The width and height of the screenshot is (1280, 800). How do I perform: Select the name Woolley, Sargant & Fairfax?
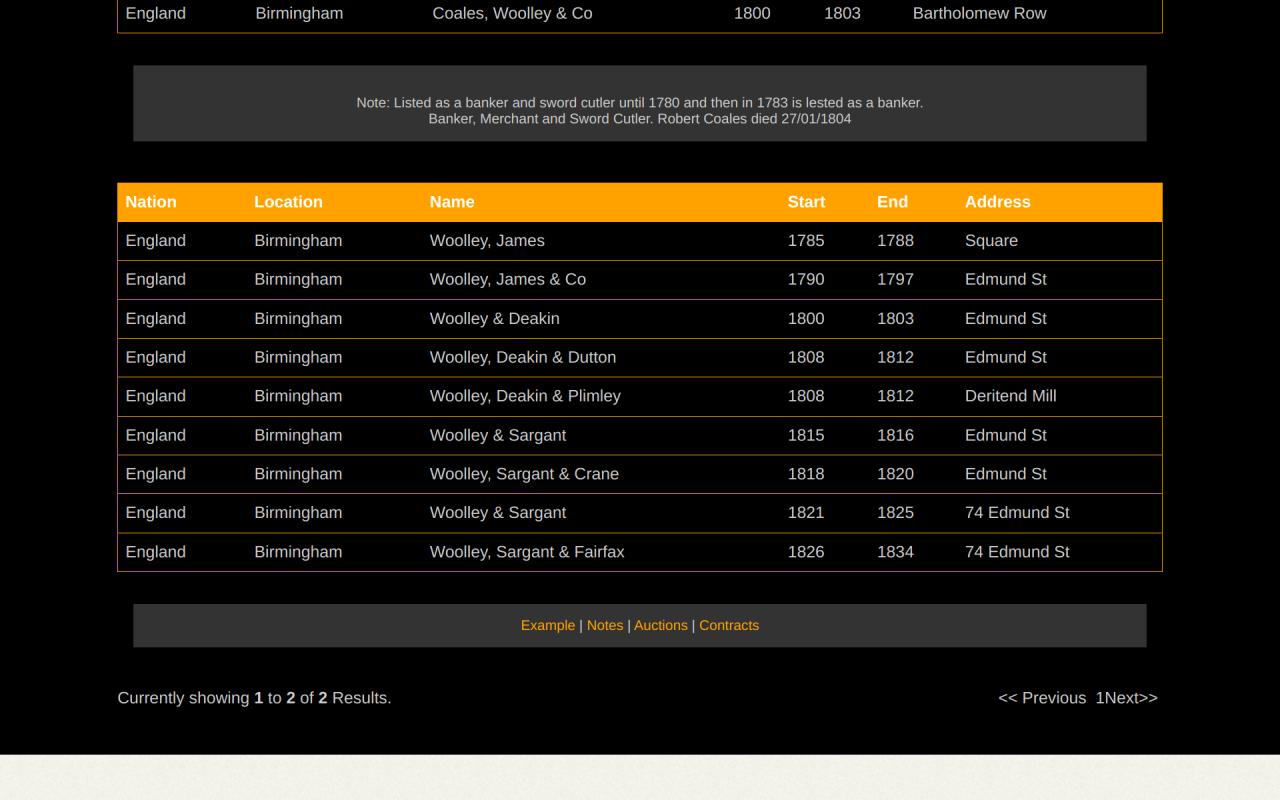[x=527, y=552]
